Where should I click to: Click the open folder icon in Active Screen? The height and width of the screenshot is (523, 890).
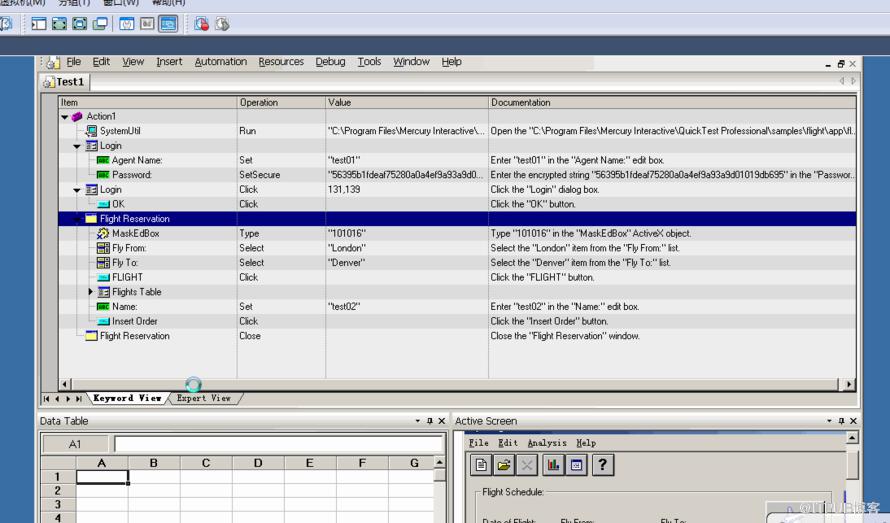(503, 465)
